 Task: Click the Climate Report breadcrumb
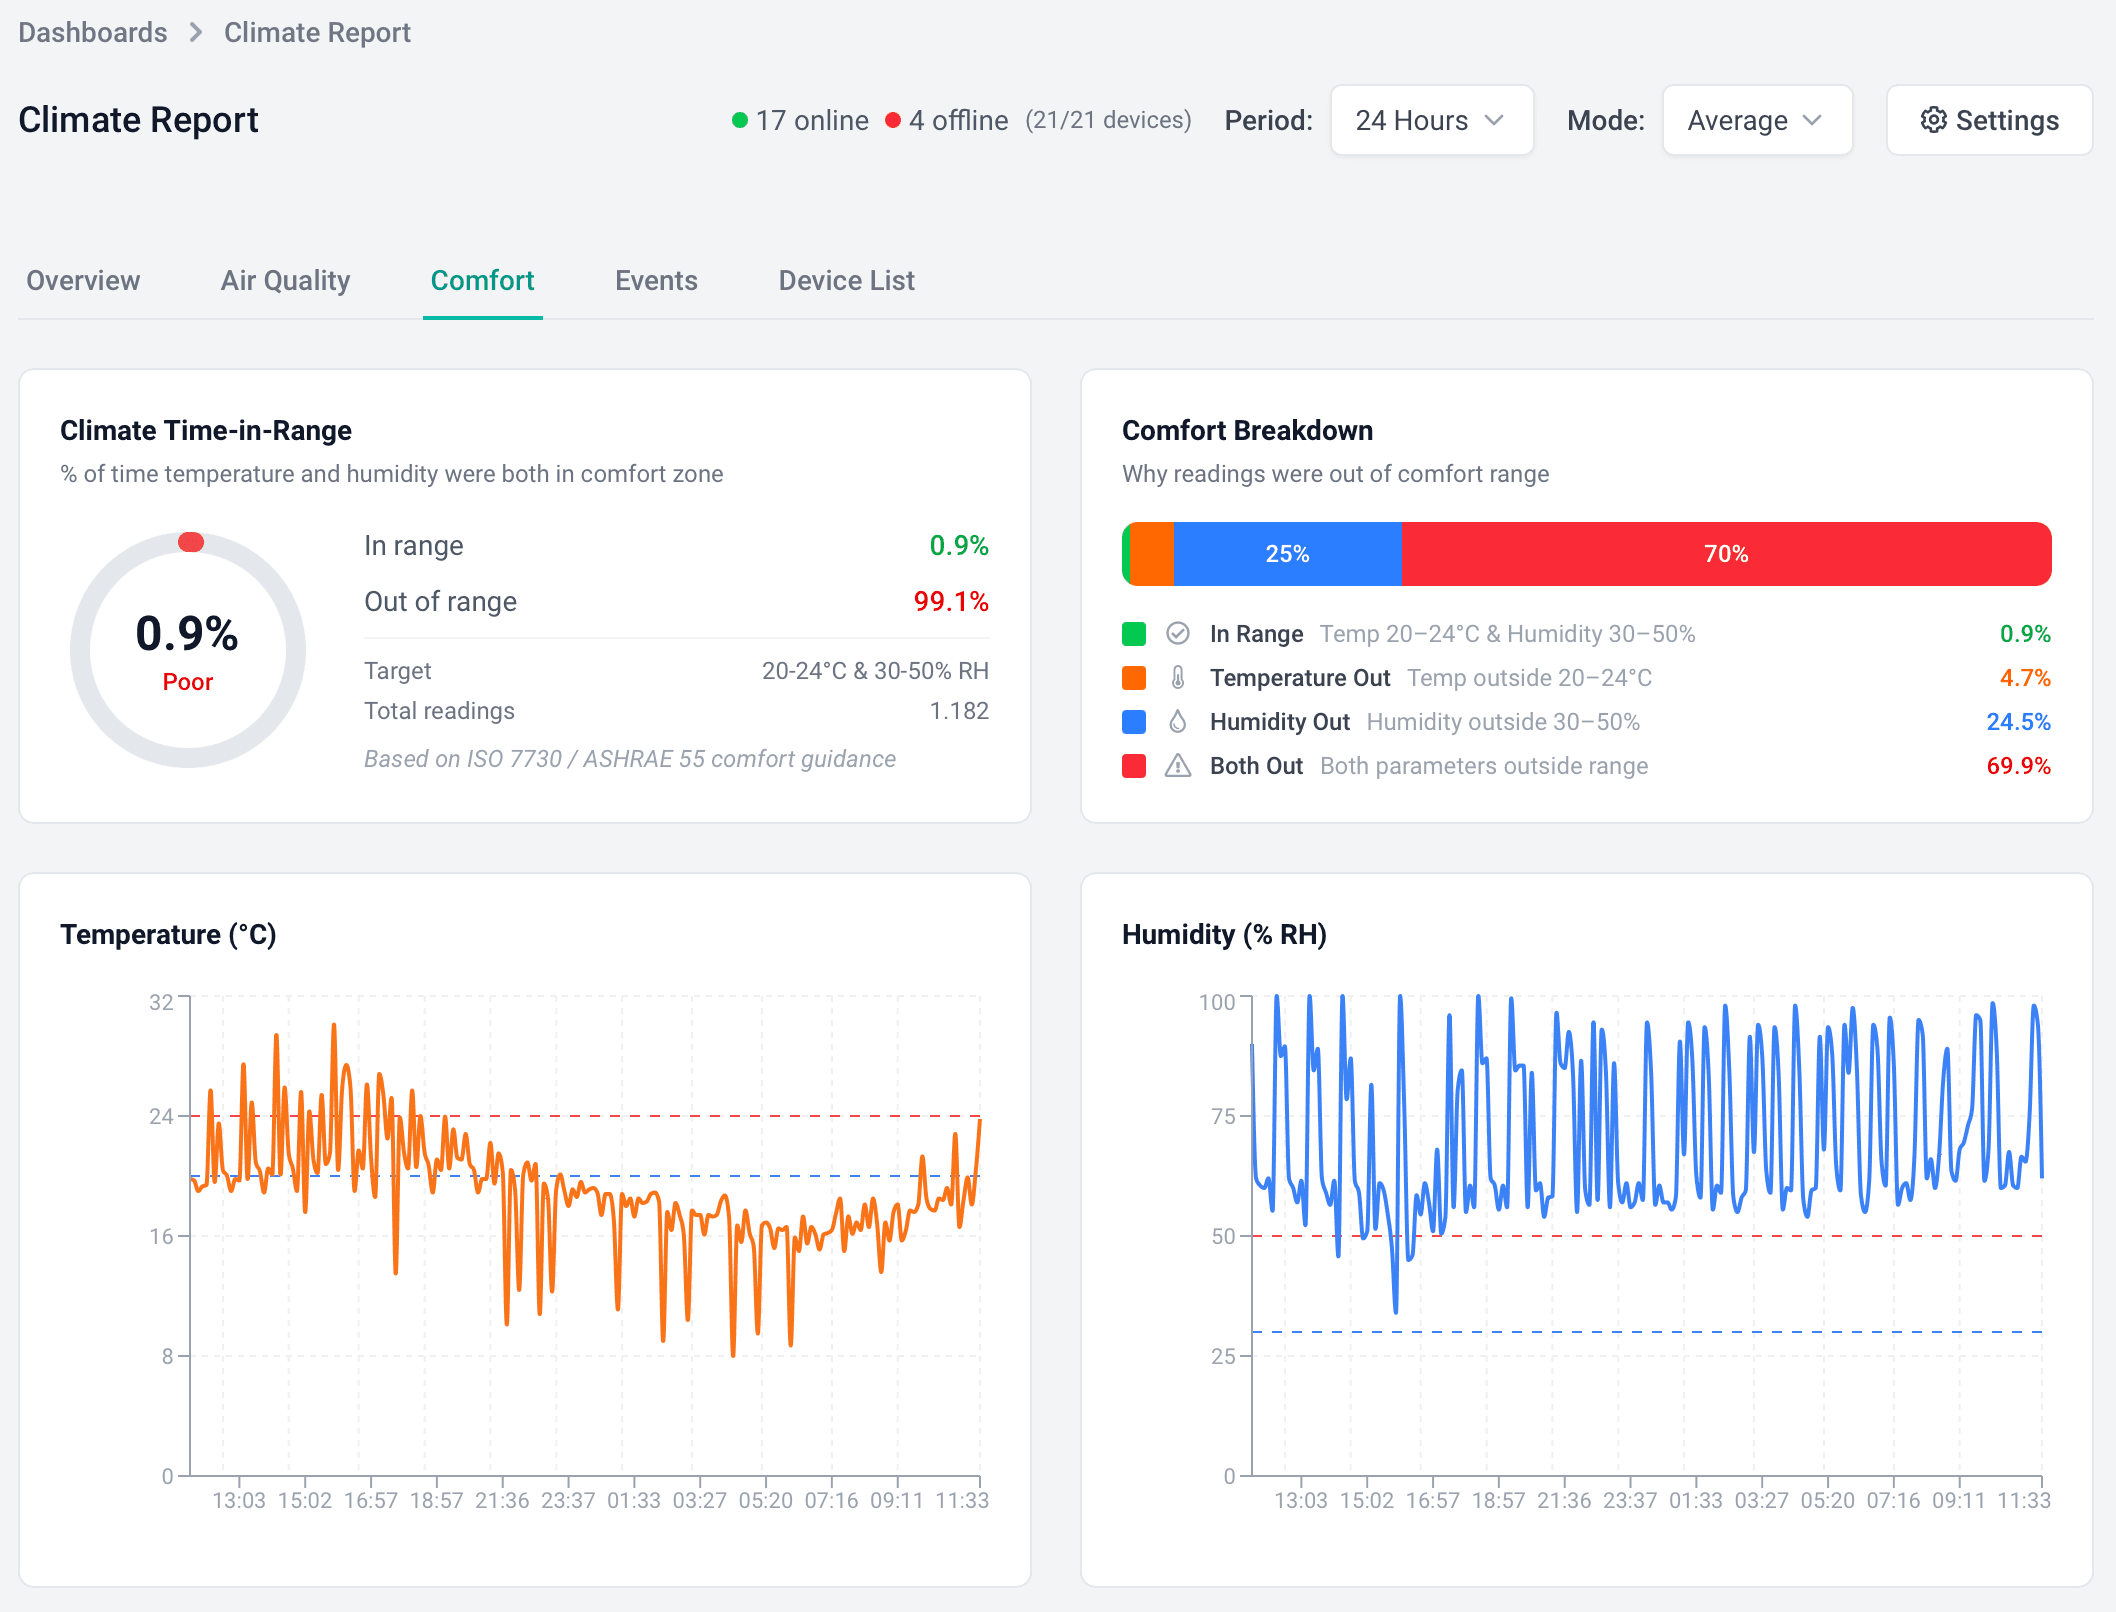point(317,33)
